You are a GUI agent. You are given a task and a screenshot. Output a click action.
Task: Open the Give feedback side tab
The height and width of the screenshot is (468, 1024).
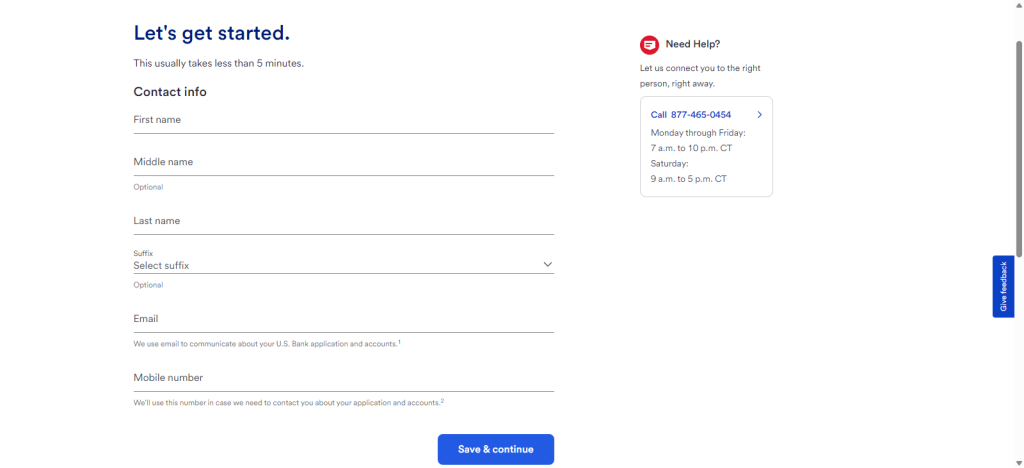pyautogui.click(x=1003, y=287)
